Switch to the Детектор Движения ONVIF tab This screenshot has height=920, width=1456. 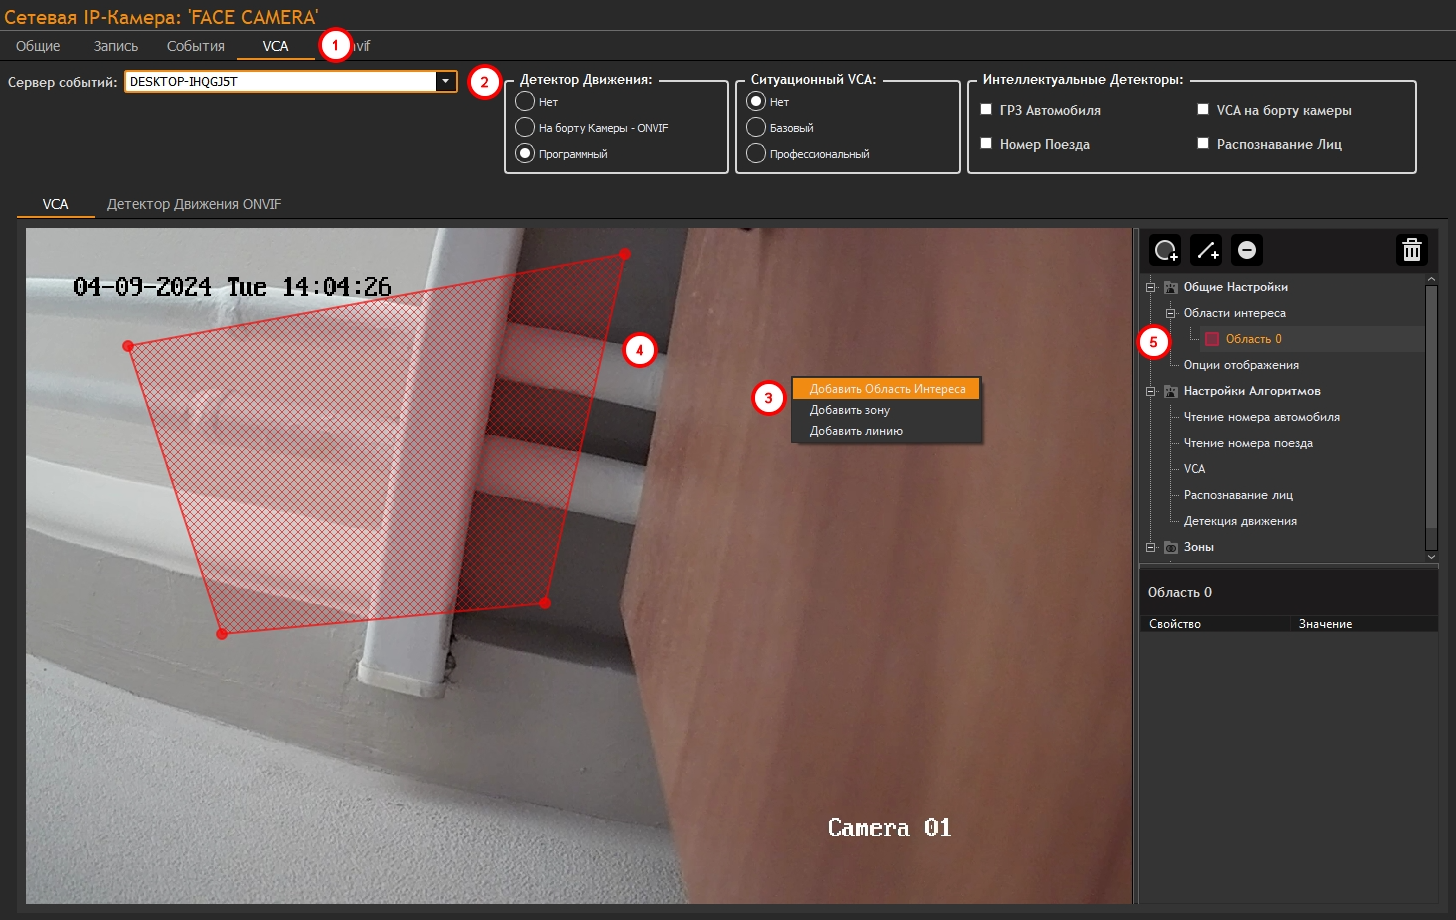click(x=194, y=204)
